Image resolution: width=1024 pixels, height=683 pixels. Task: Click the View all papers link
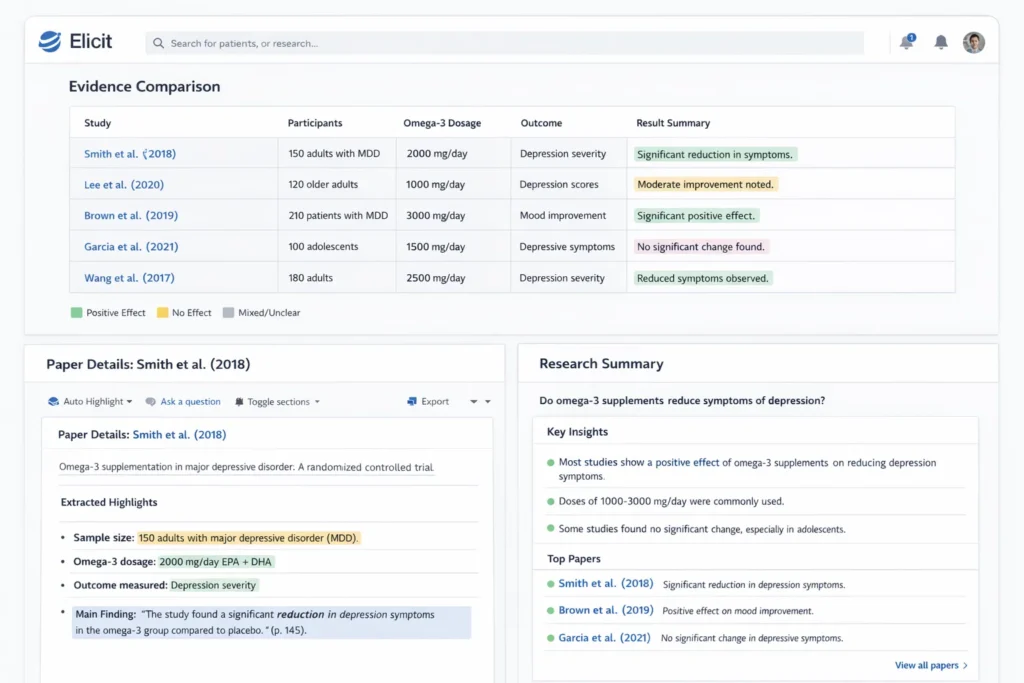pyautogui.click(x=929, y=665)
